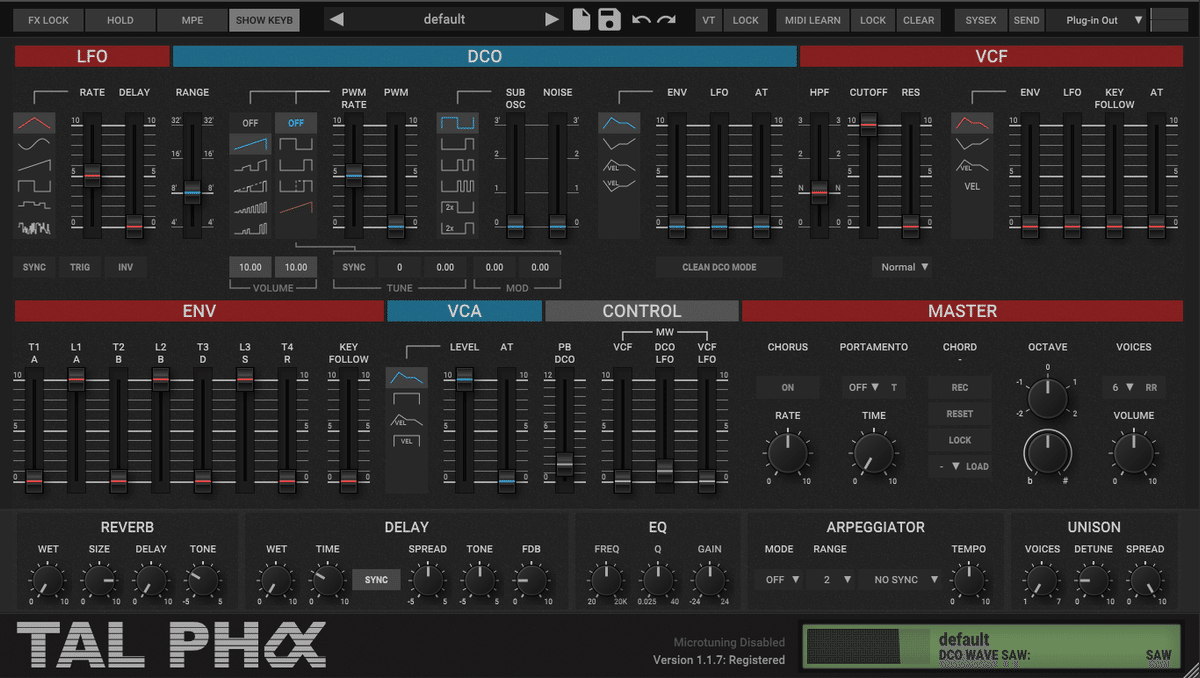Viewport: 1200px width, 678px height.
Task: Enable MPE mode
Action: point(192,20)
